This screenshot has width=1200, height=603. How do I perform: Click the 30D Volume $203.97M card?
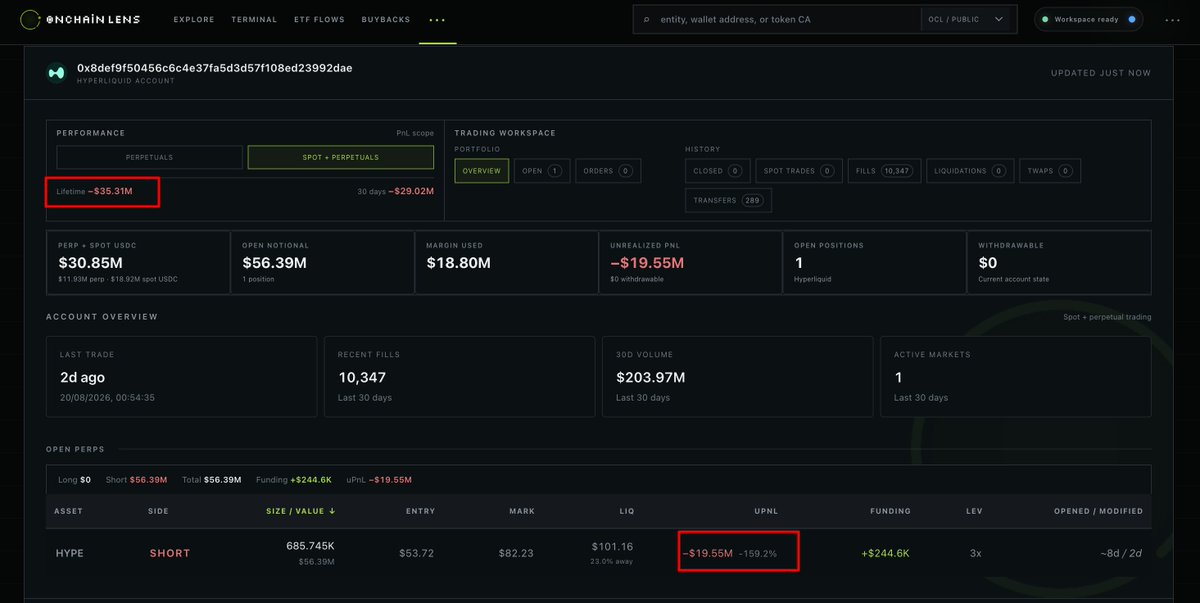click(x=737, y=376)
